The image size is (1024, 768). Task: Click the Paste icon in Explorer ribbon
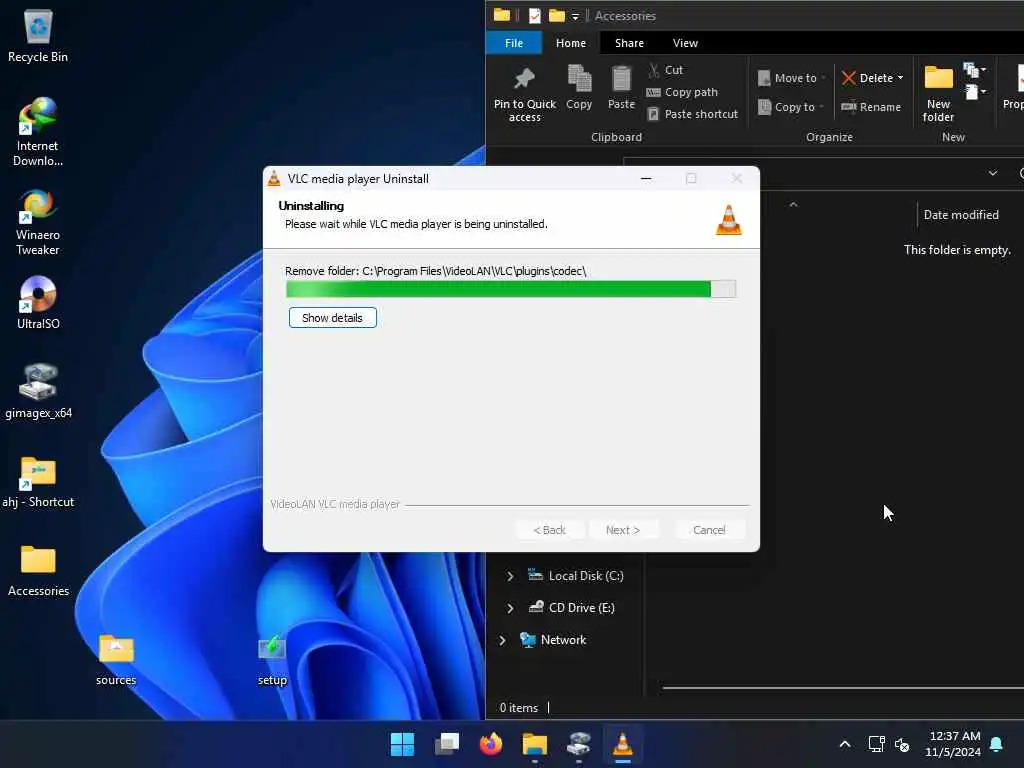coord(621,87)
